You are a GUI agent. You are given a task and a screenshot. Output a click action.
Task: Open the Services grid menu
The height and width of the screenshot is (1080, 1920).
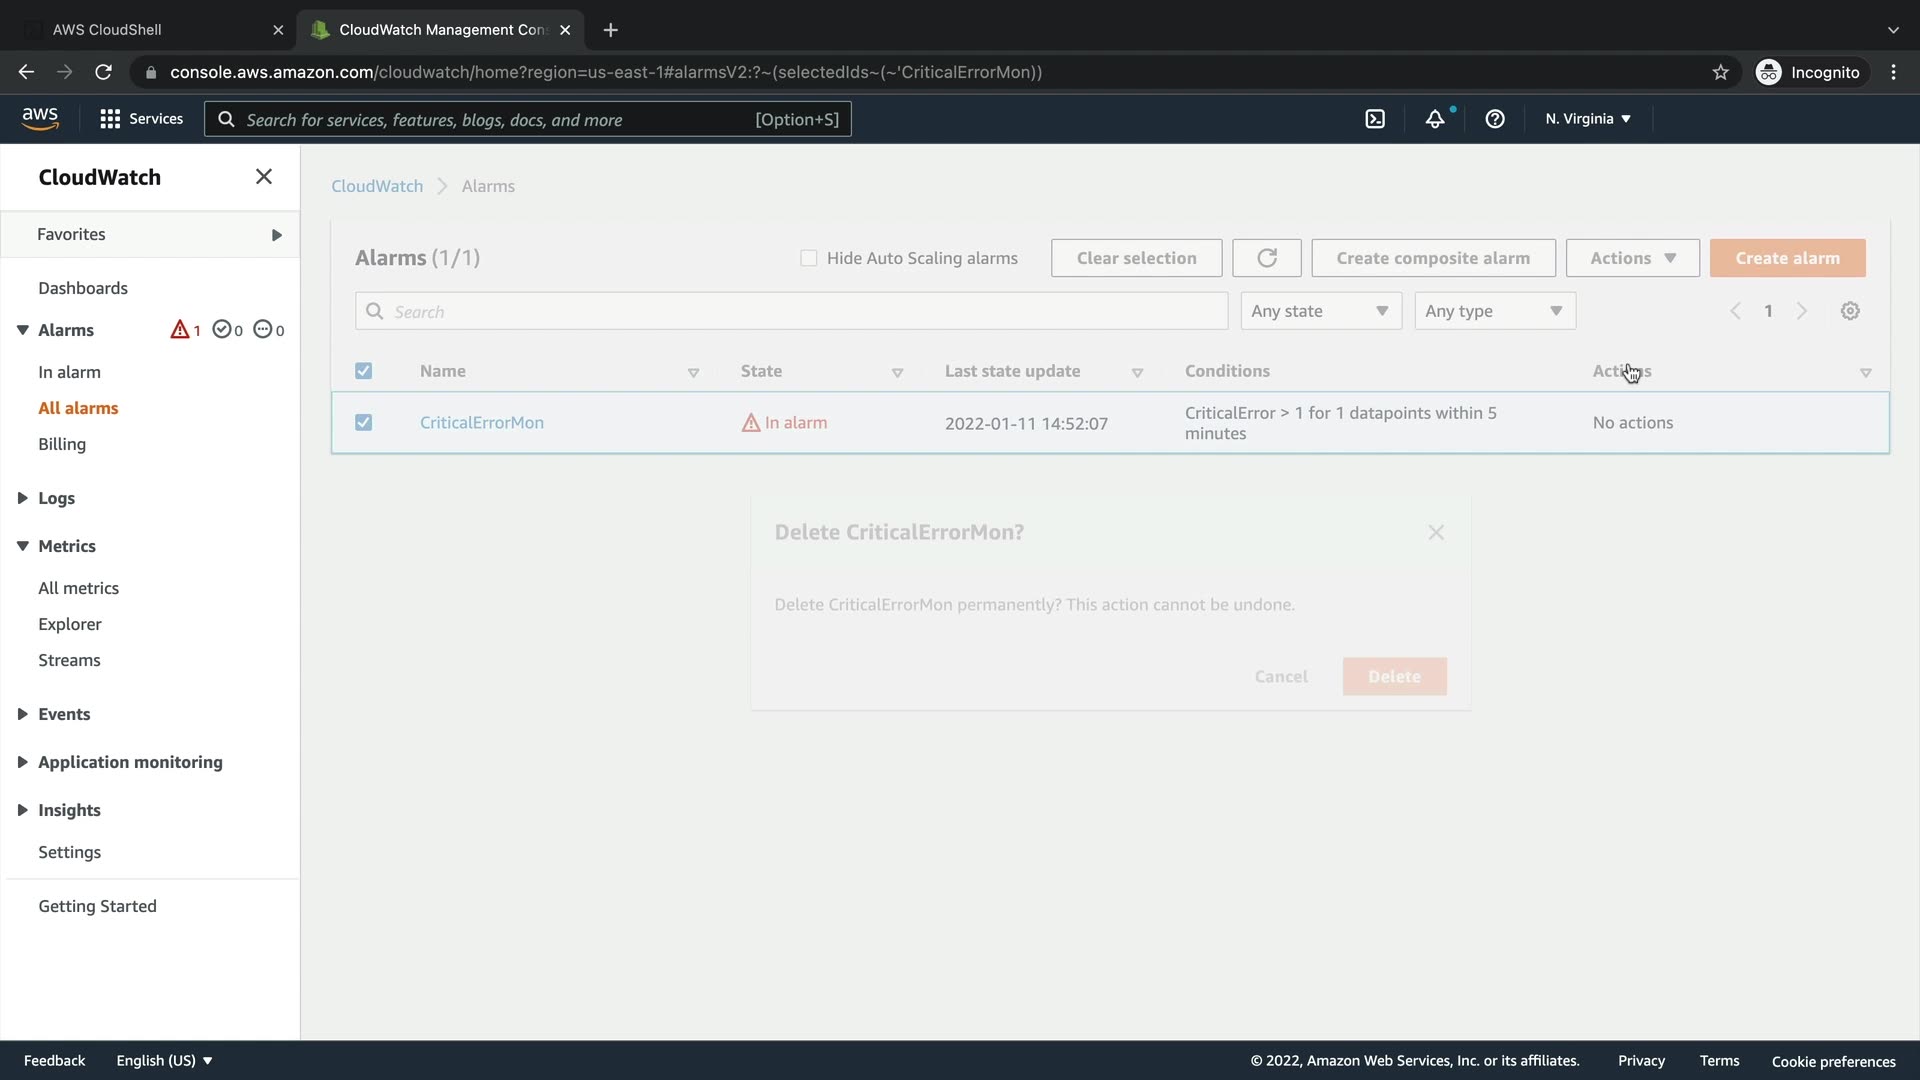(110, 119)
